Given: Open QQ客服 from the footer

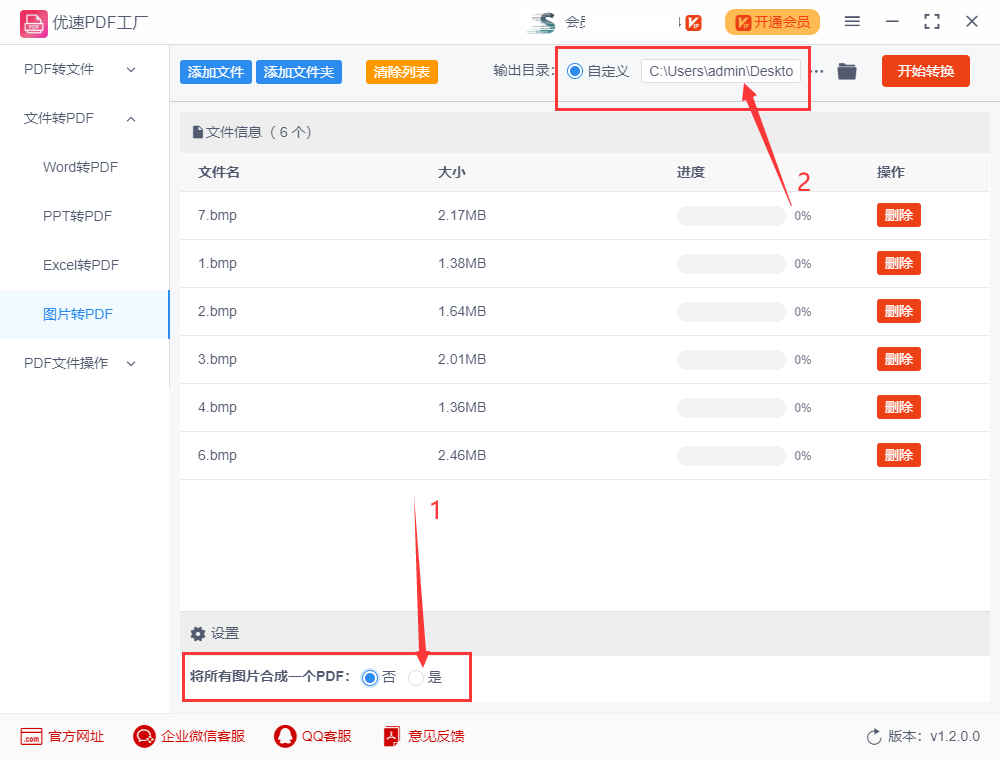Looking at the screenshot, I should click(283, 736).
